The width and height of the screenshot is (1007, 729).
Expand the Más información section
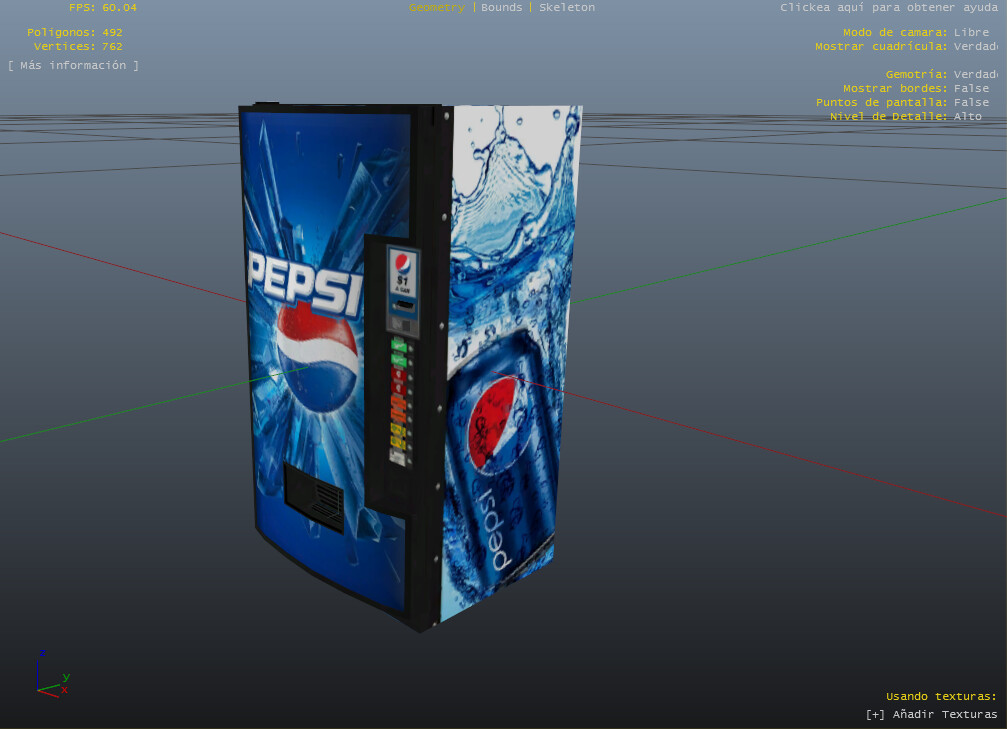pyautogui.click(x=73, y=66)
